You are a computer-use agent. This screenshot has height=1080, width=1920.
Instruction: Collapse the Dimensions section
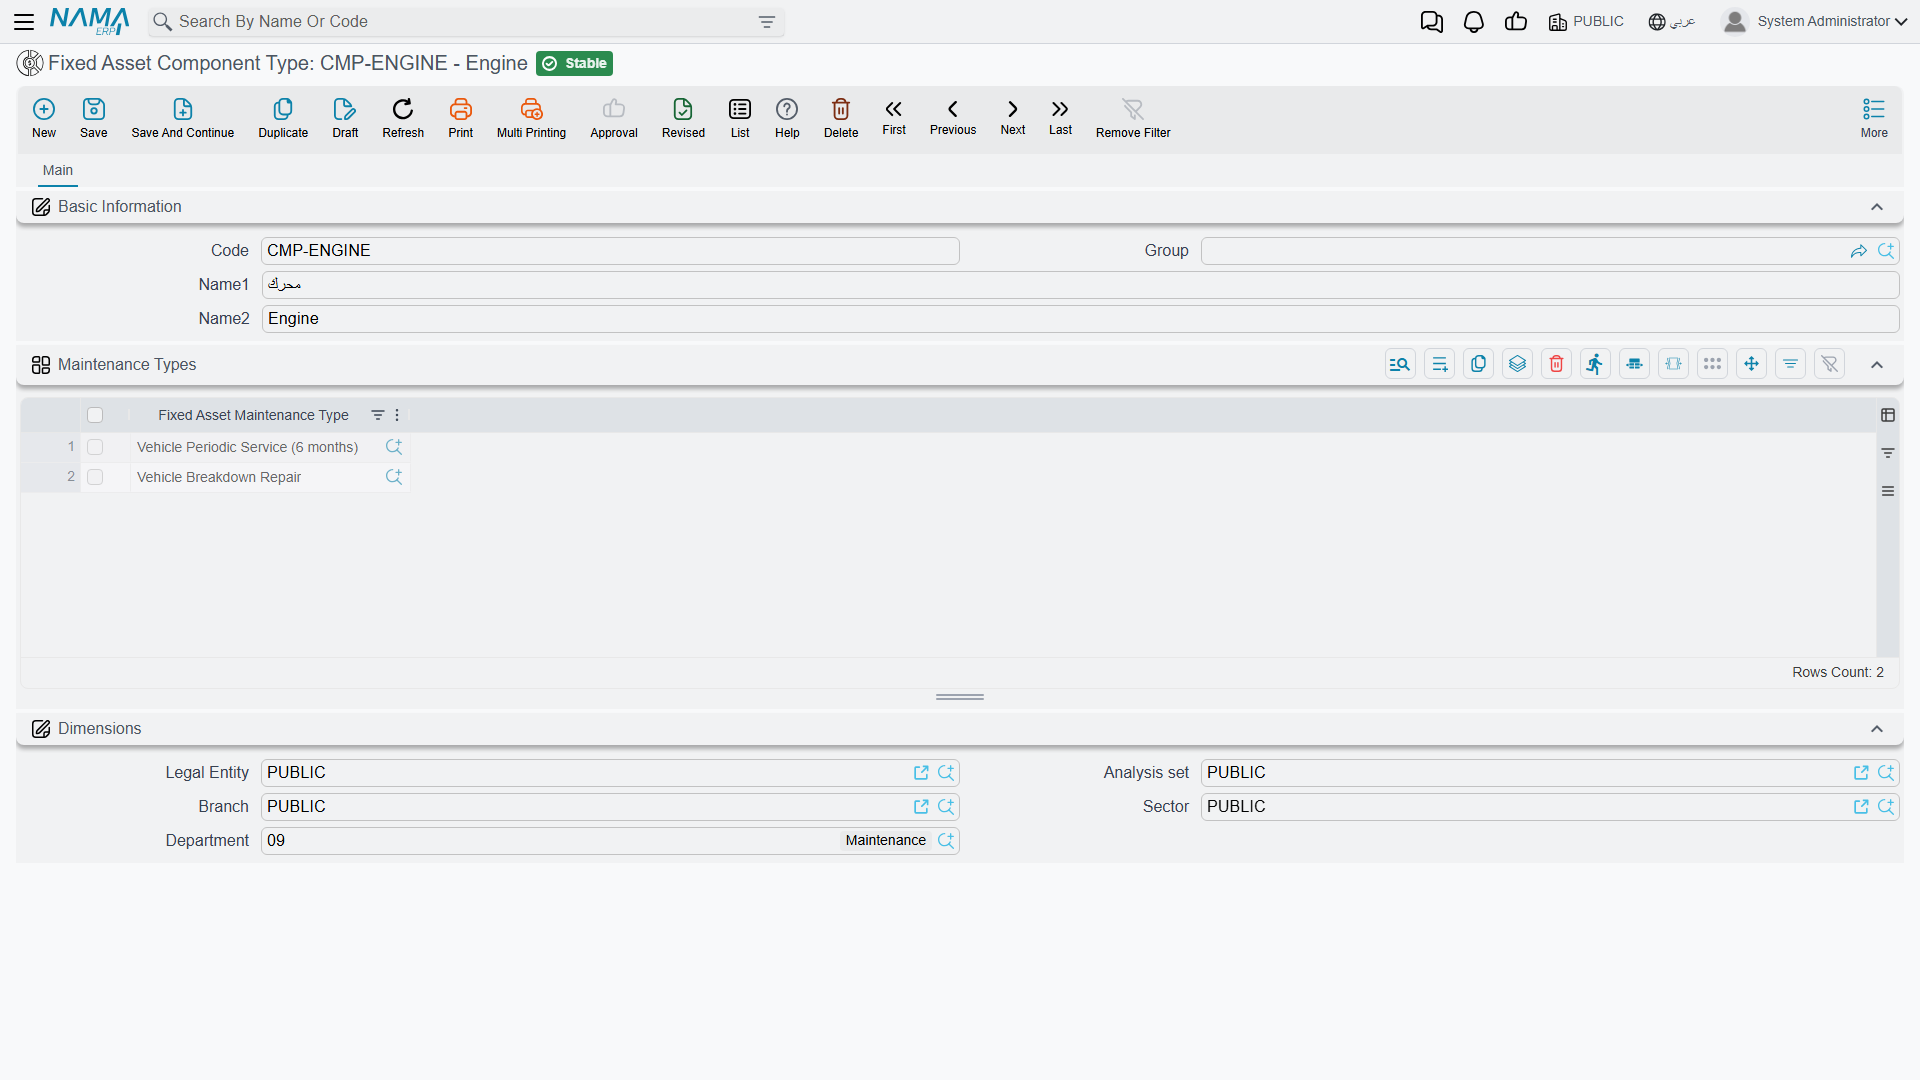click(1877, 729)
